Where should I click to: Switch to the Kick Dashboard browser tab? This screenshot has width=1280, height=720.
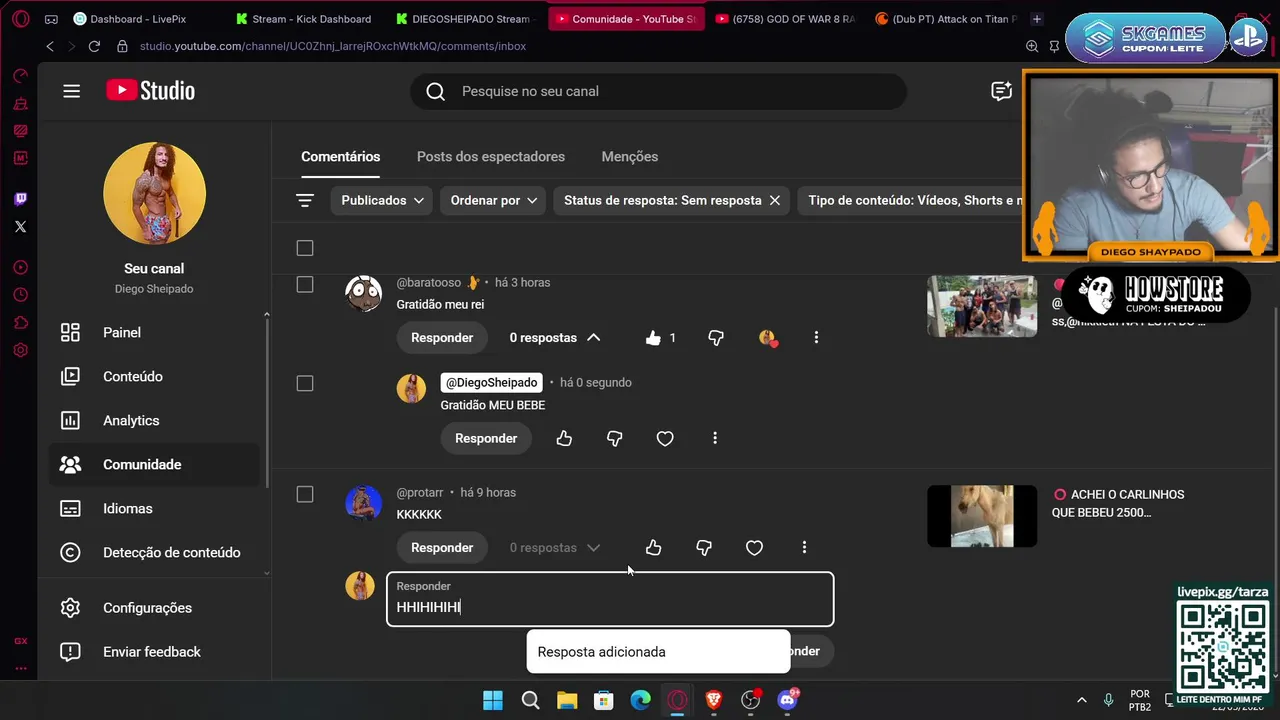[303, 19]
